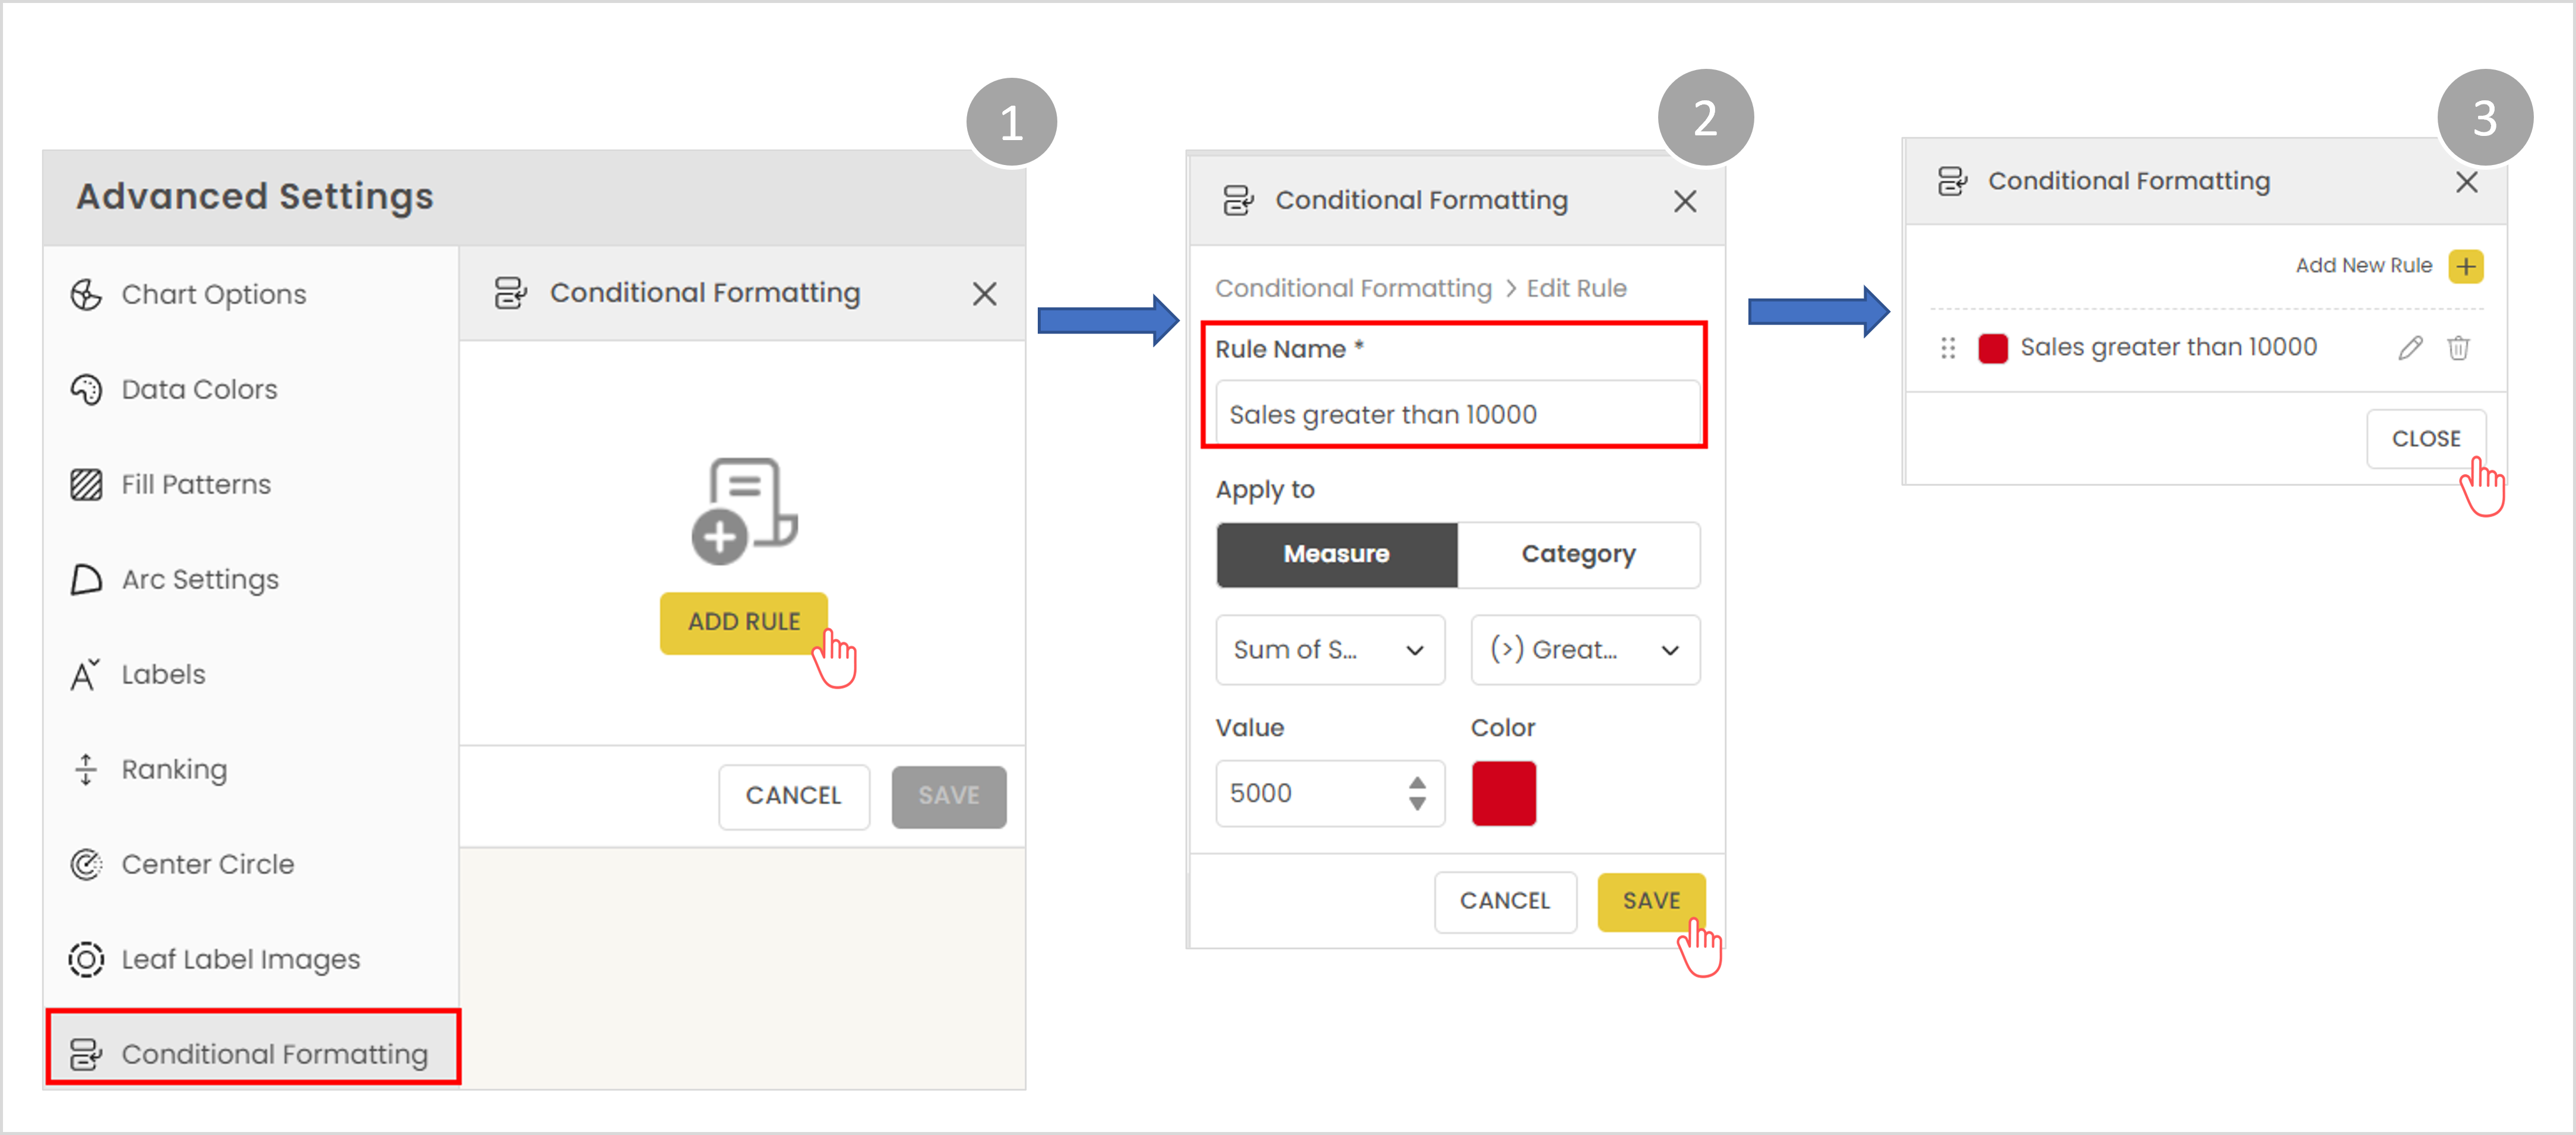Select the Measure apply-to option
Screen dimensions: 2576x1135
(x=1336, y=554)
